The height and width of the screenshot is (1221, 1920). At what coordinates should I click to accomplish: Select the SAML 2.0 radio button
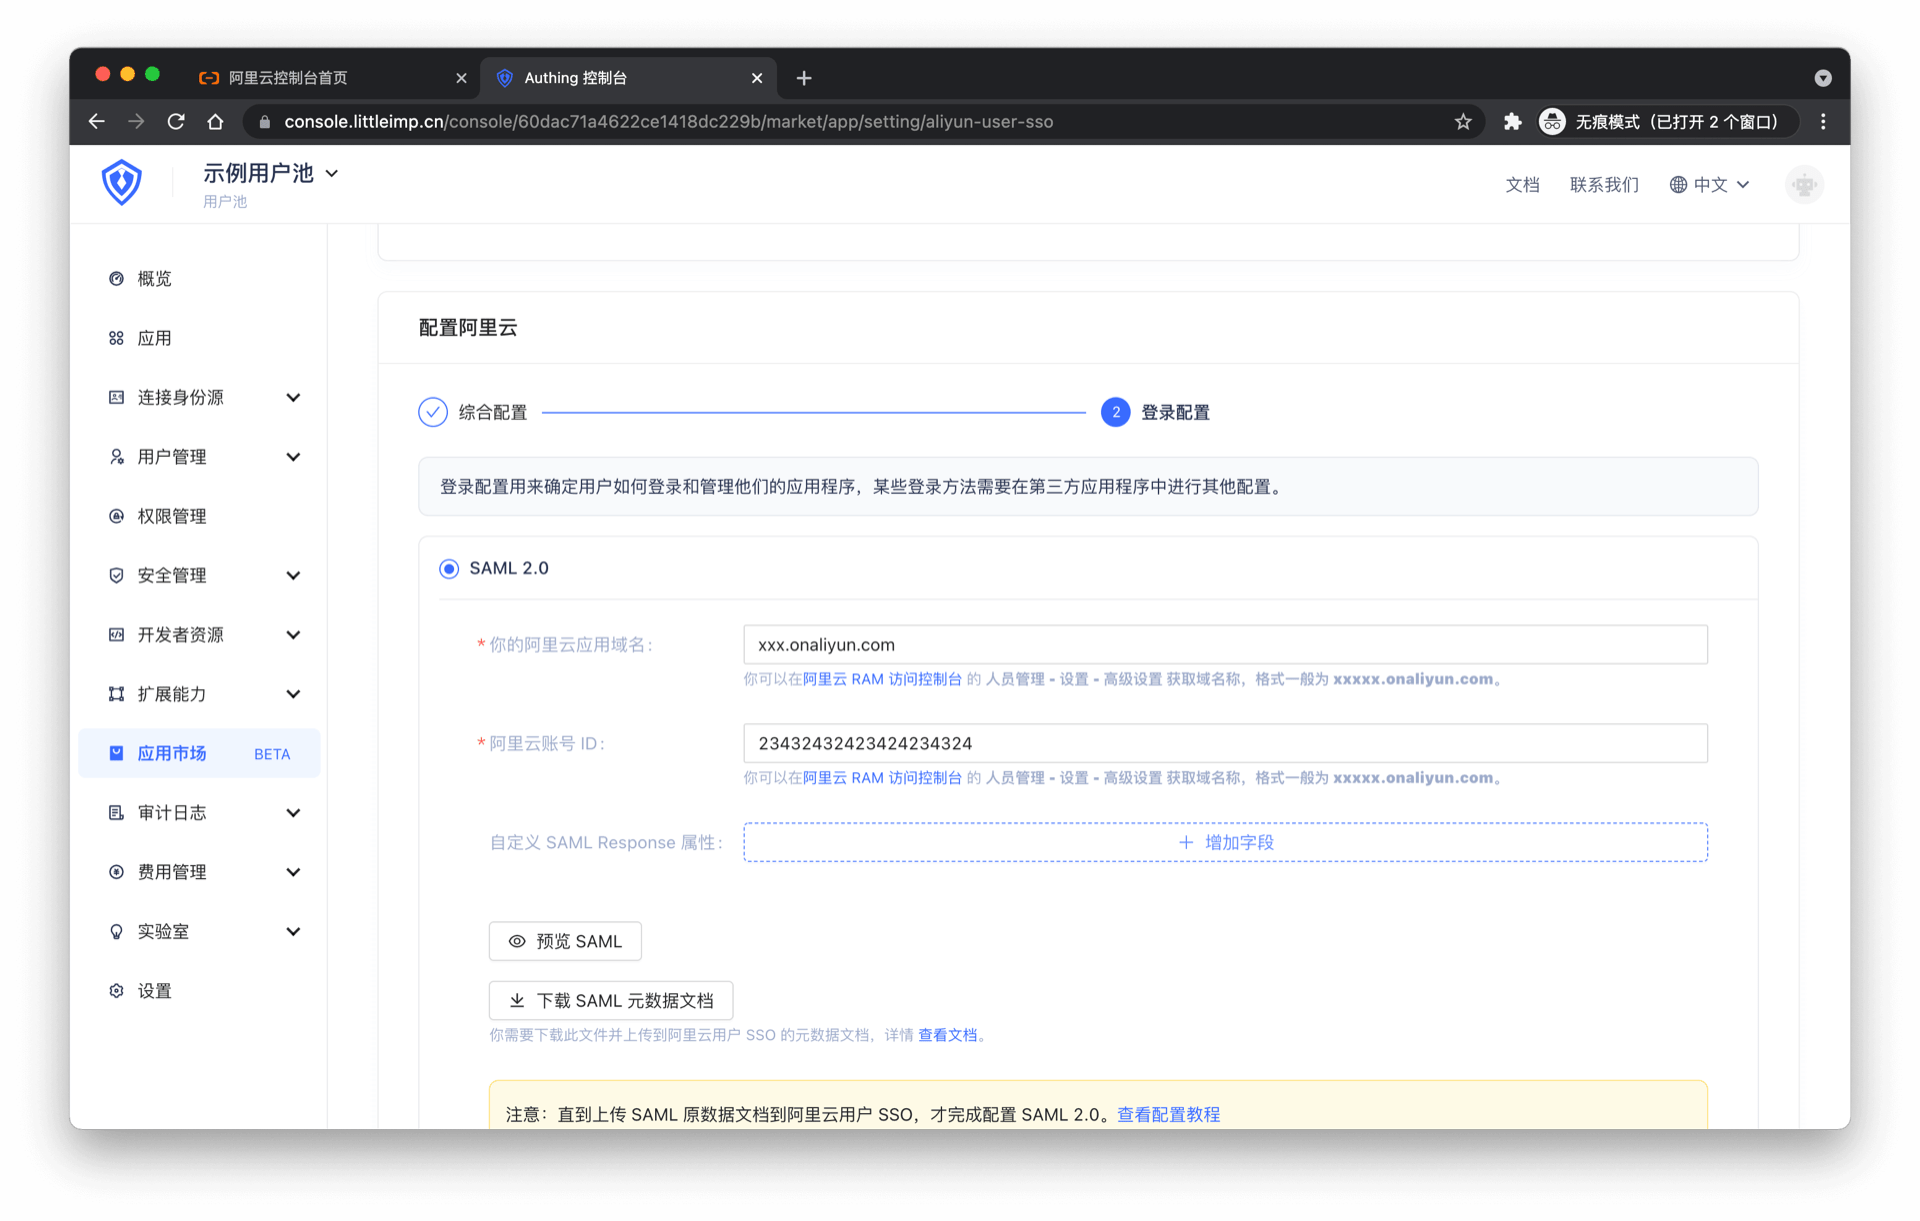tap(449, 569)
